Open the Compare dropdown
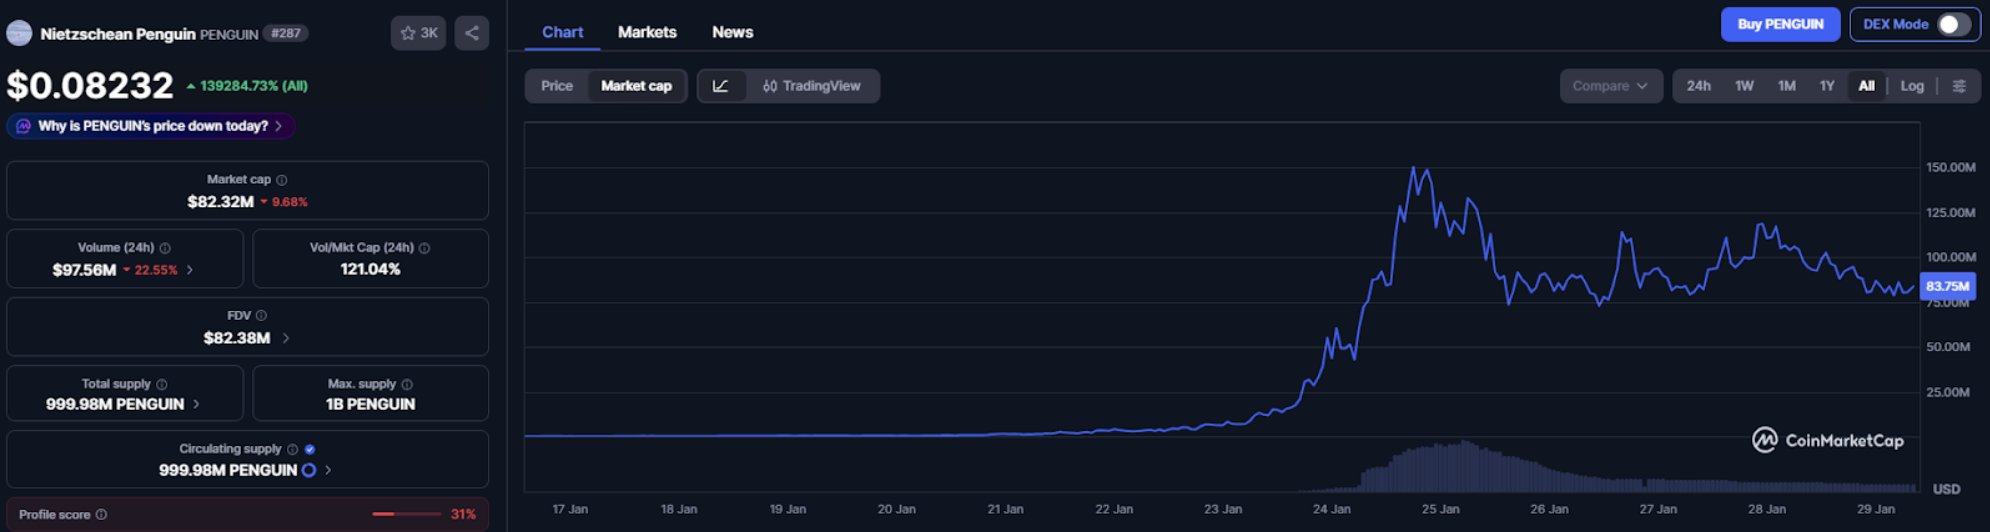This screenshot has width=1990, height=532. point(1609,86)
